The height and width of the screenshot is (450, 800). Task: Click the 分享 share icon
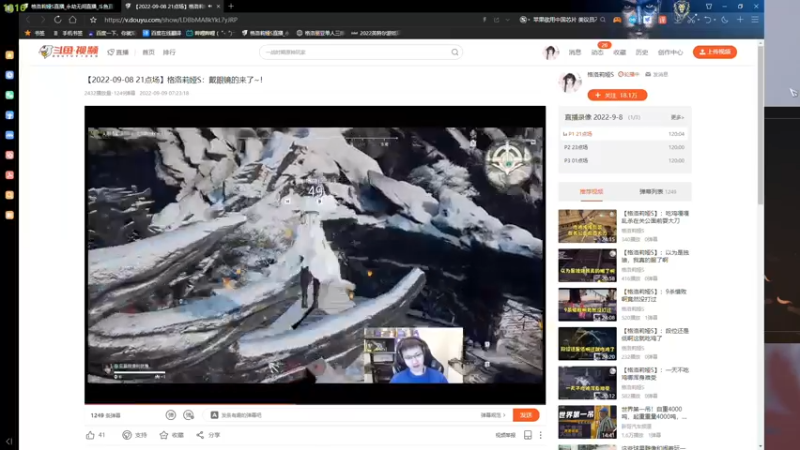click(200, 435)
